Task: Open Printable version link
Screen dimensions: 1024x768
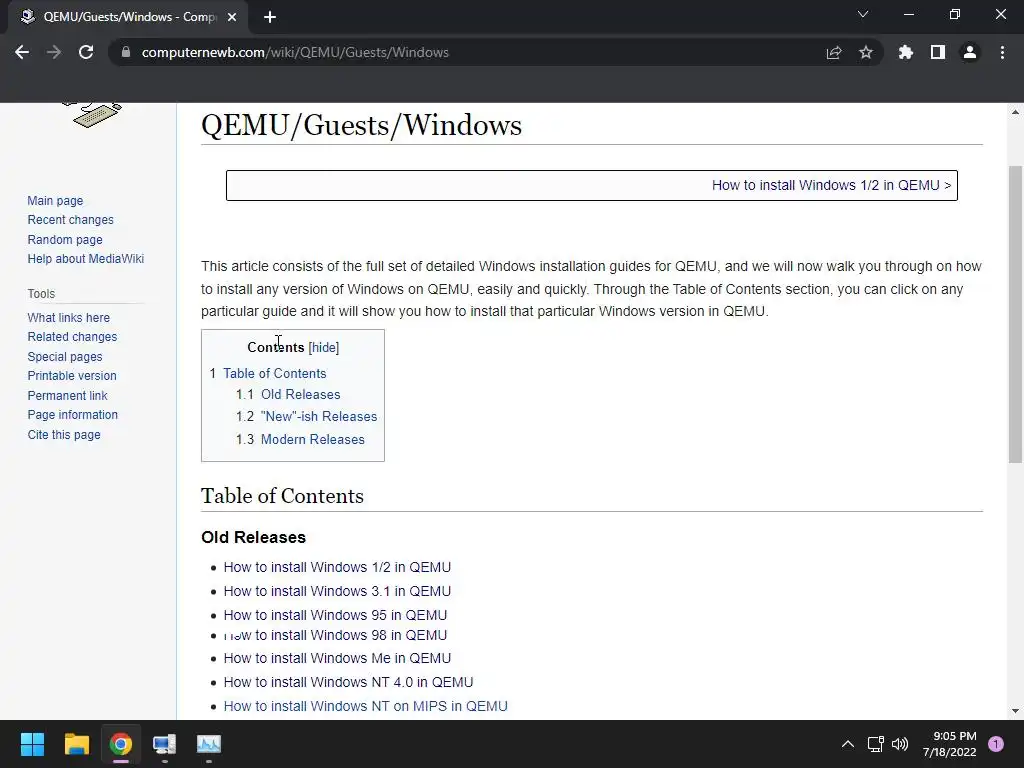Action: click(x=72, y=376)
